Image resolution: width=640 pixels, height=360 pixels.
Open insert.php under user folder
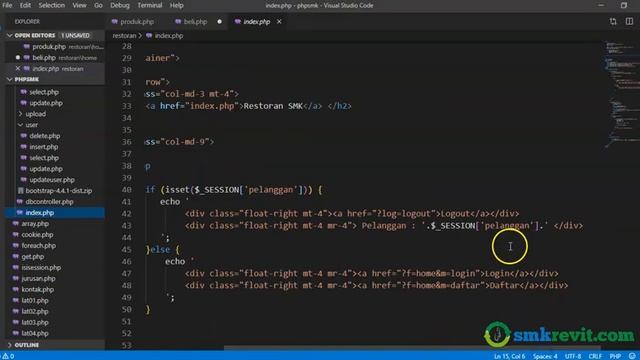point(43,147)
